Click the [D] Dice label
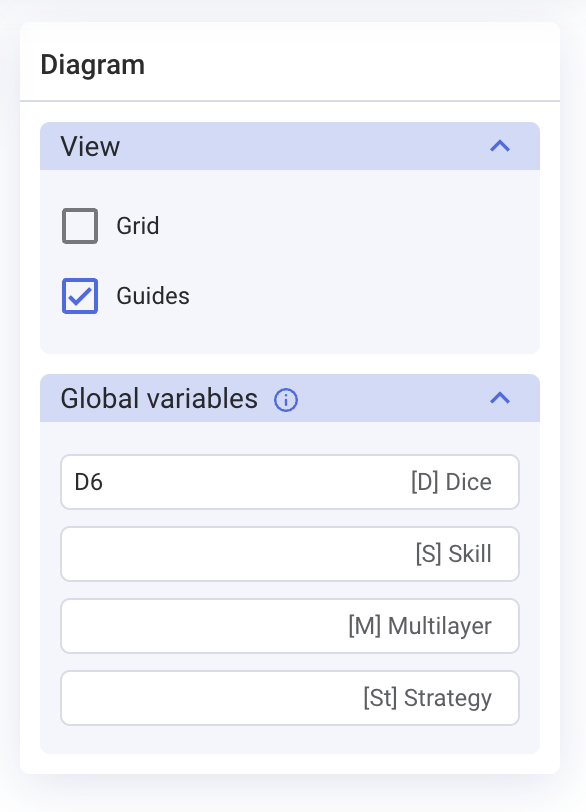586x812 pixels. pyautogui.click(x=451, y=482)
